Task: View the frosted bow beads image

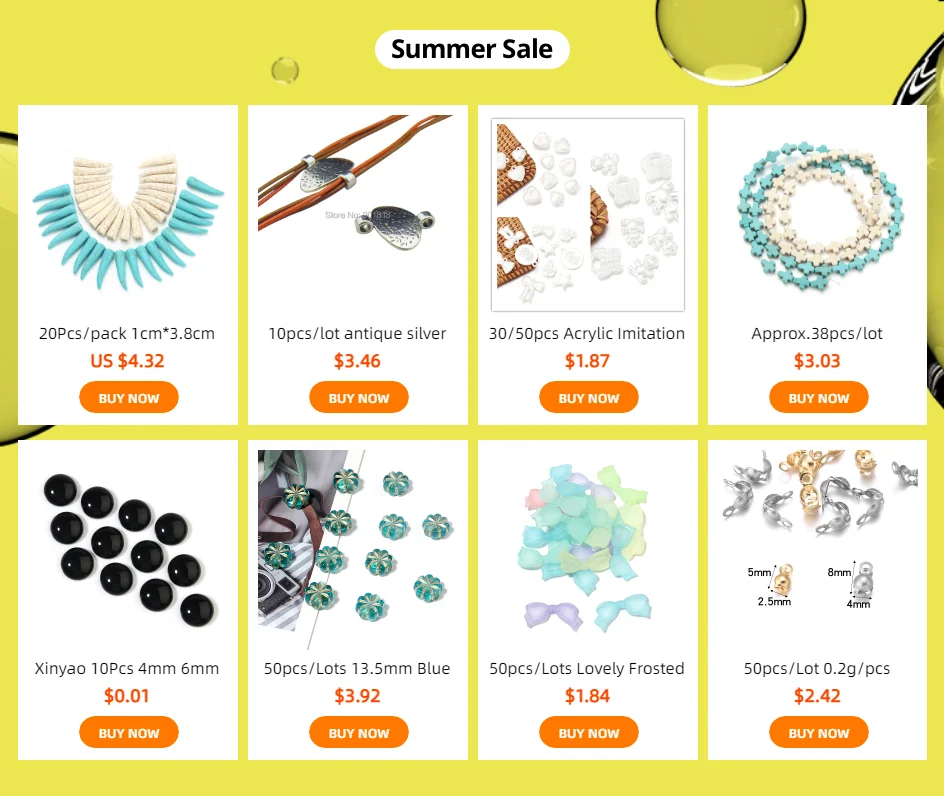Action: coord(588,550)
